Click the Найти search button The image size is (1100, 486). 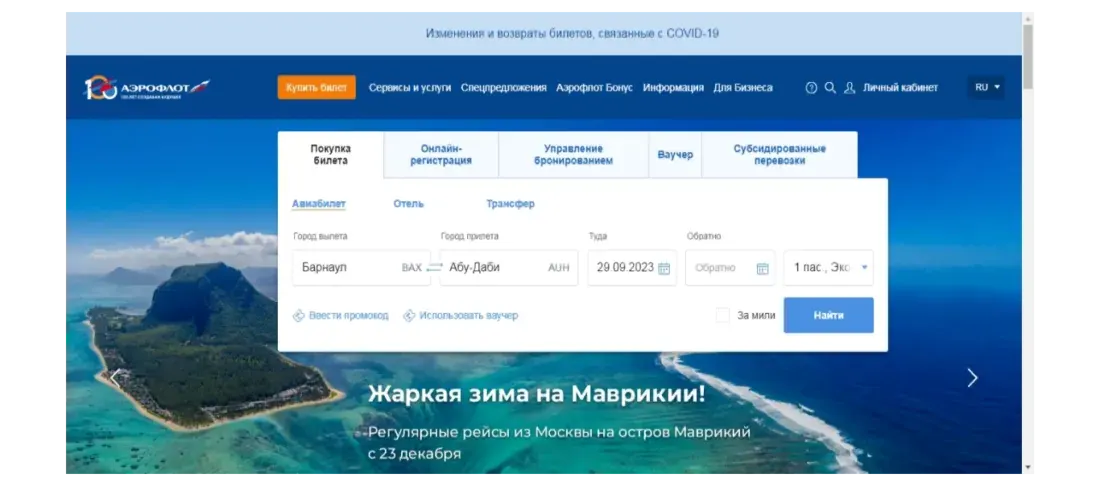pos(829,316)
